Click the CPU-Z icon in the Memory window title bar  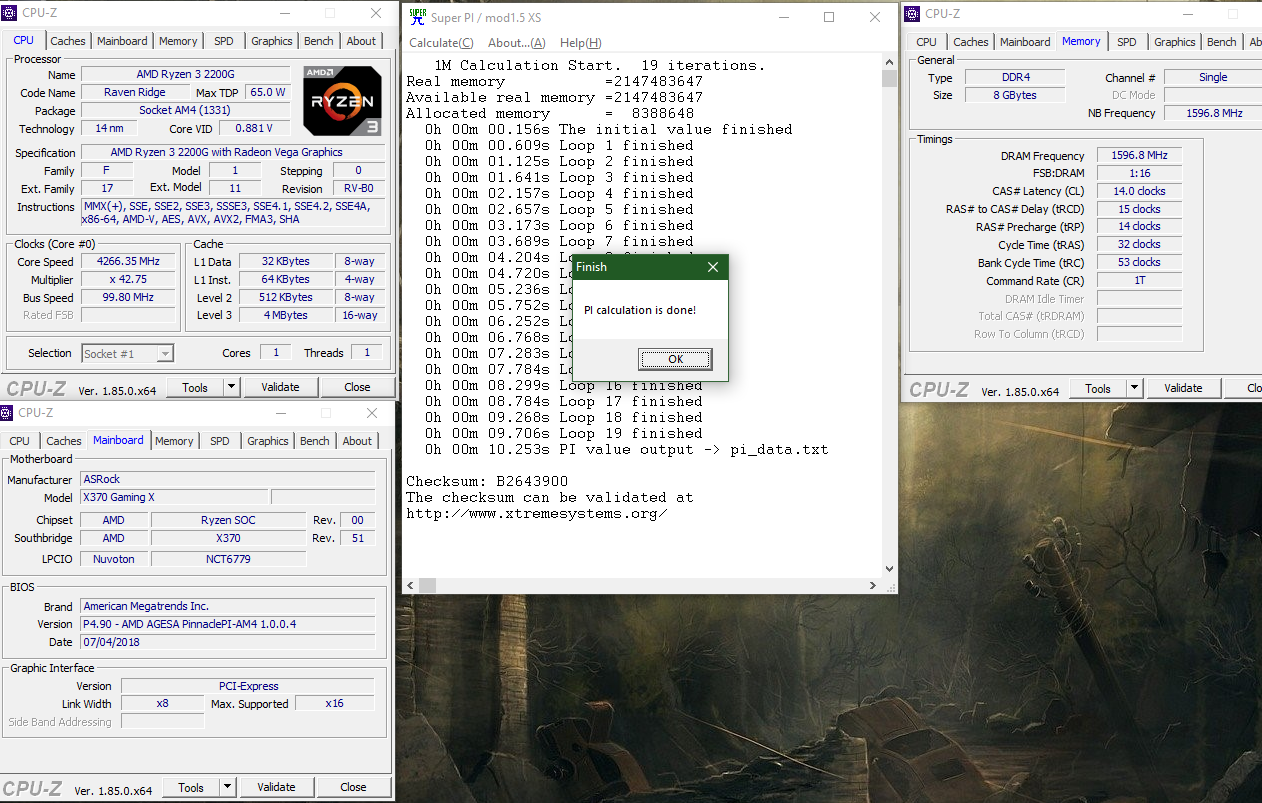click(913, 13)
